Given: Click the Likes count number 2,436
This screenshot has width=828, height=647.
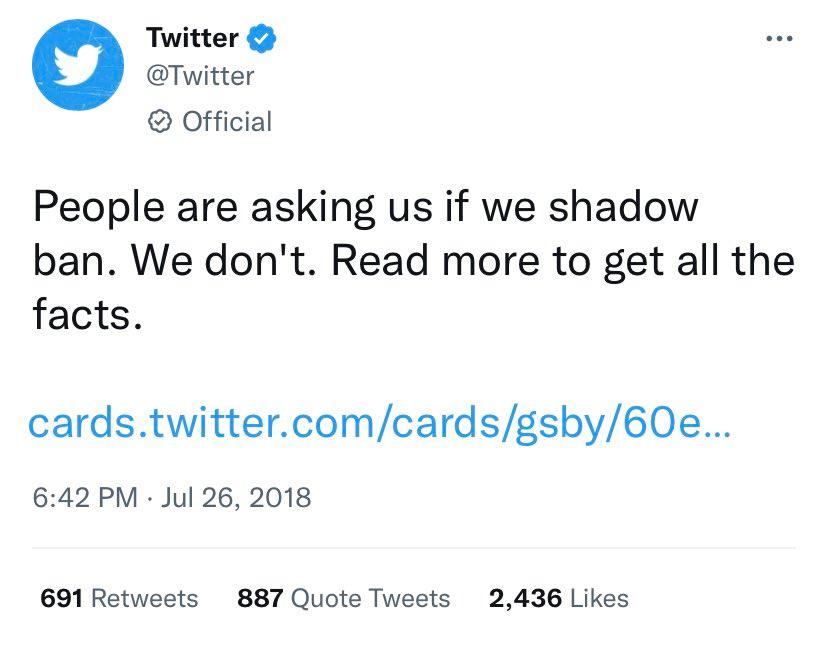Looking at the screenshot, I should click(x=525, y=599).
